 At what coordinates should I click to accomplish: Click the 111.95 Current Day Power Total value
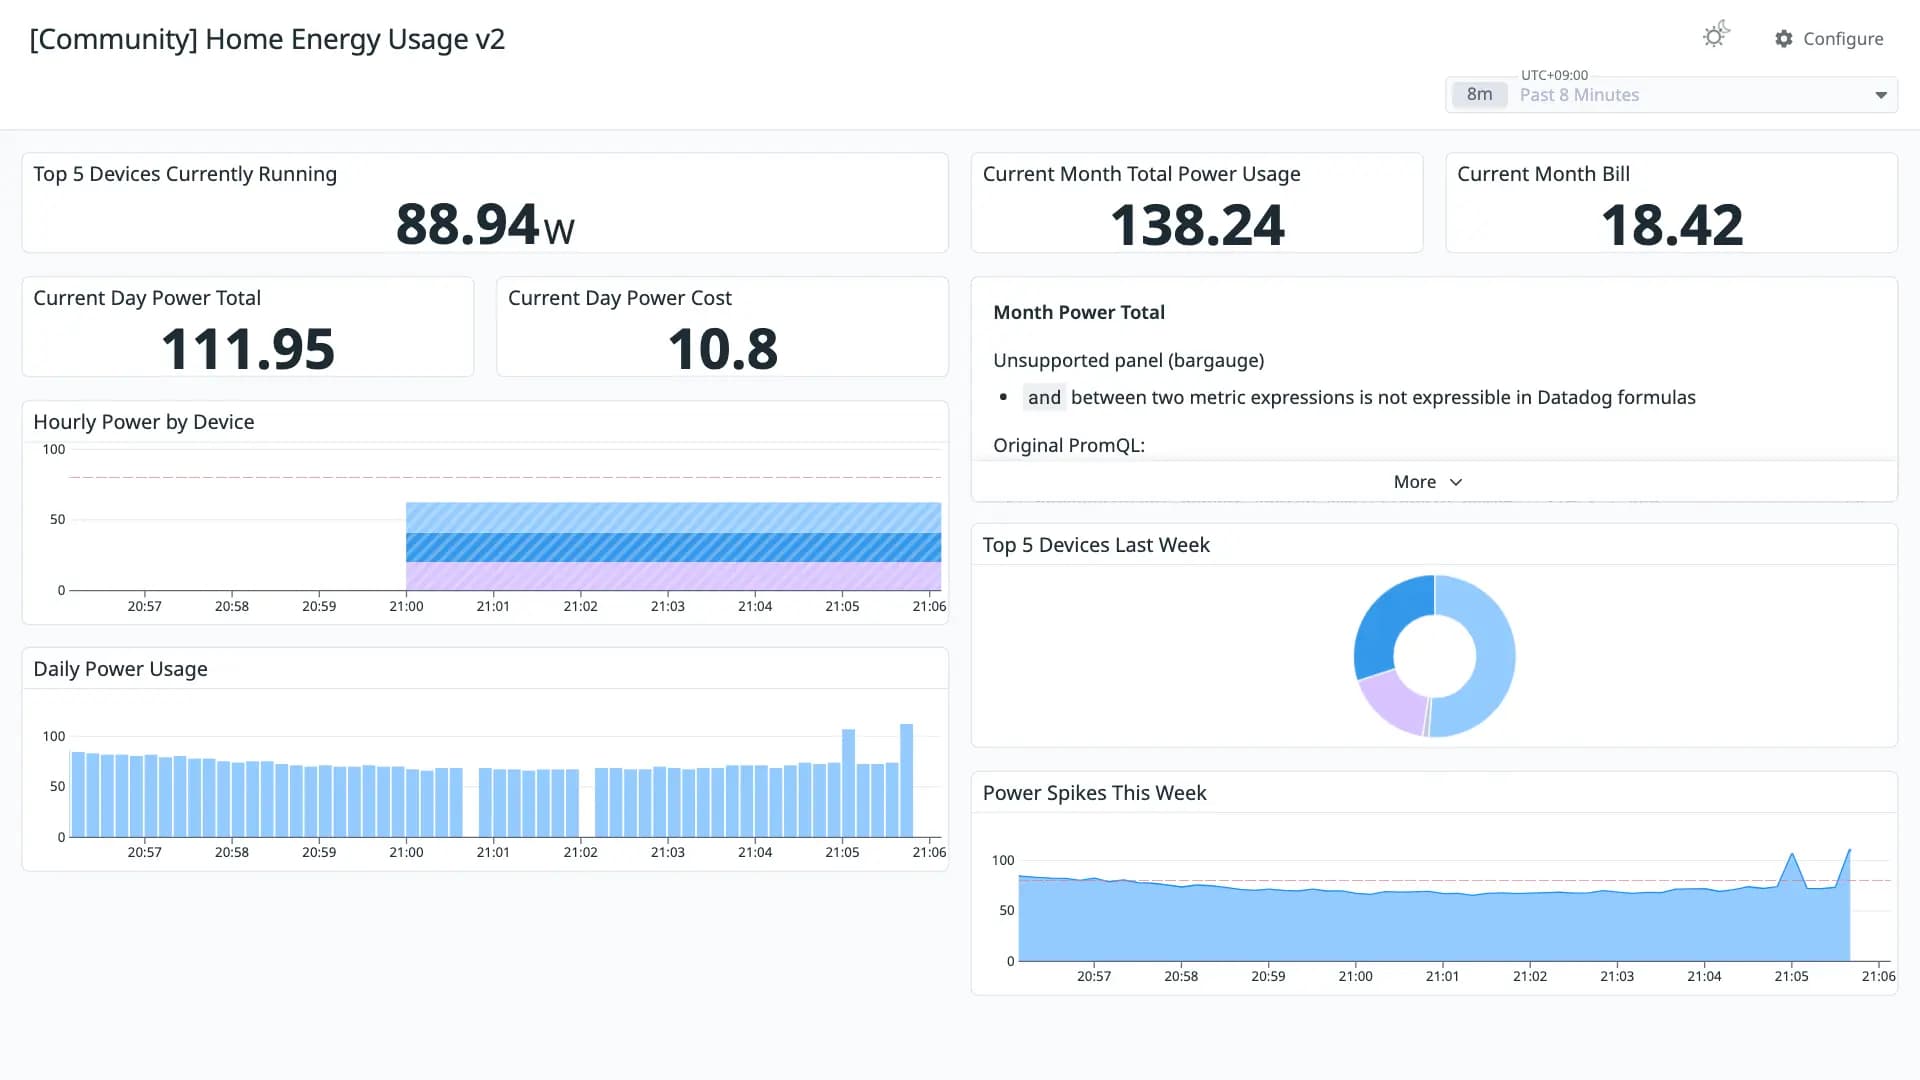pos(248,348)
